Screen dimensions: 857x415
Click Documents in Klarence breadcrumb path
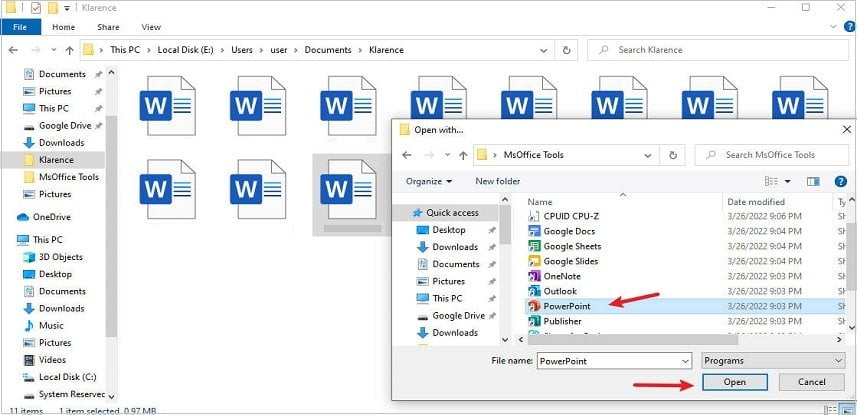pyautogui.click(x=328, y=50)
